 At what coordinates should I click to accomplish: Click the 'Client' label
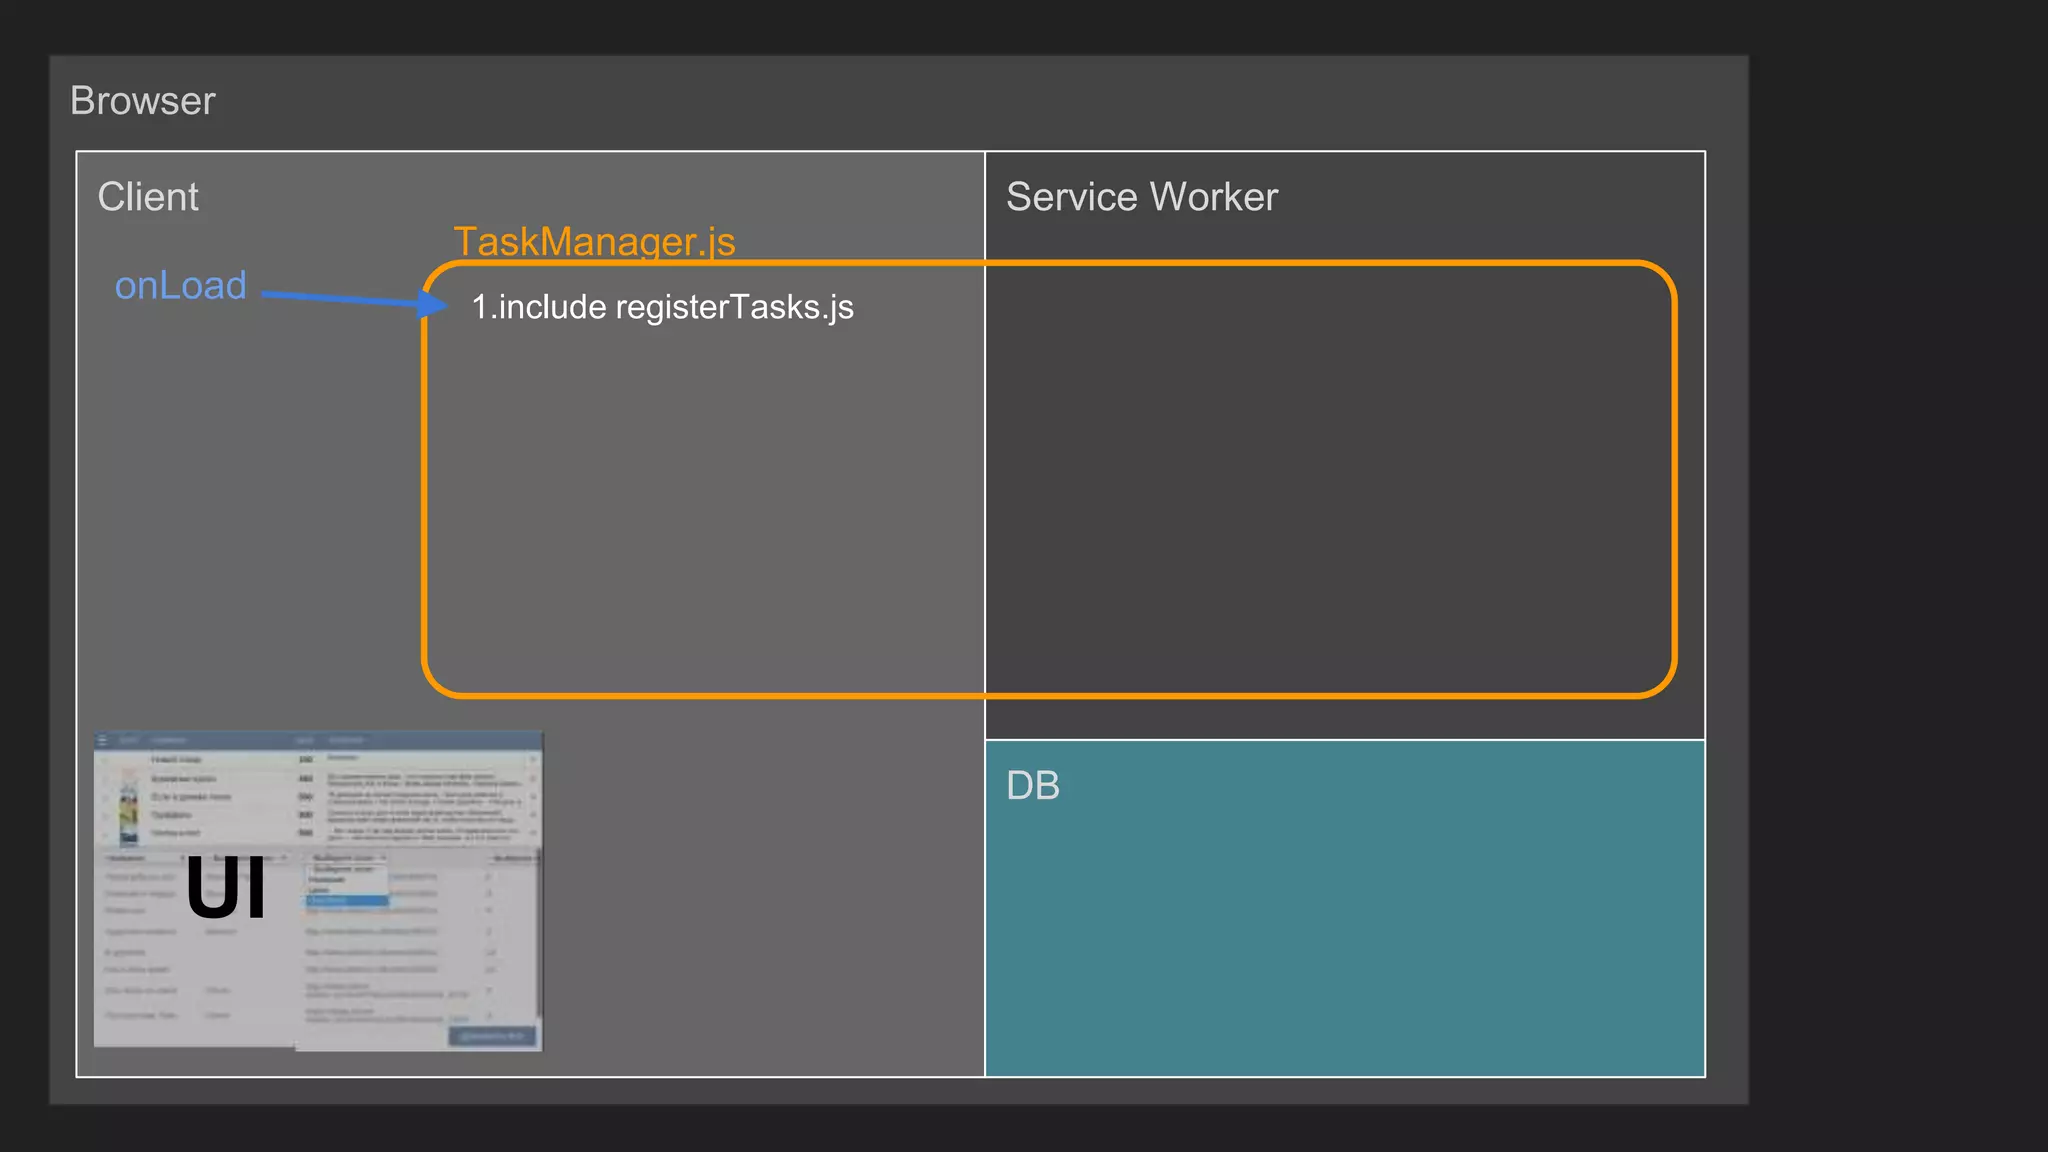pyautogui.click(x=148, y=197)
